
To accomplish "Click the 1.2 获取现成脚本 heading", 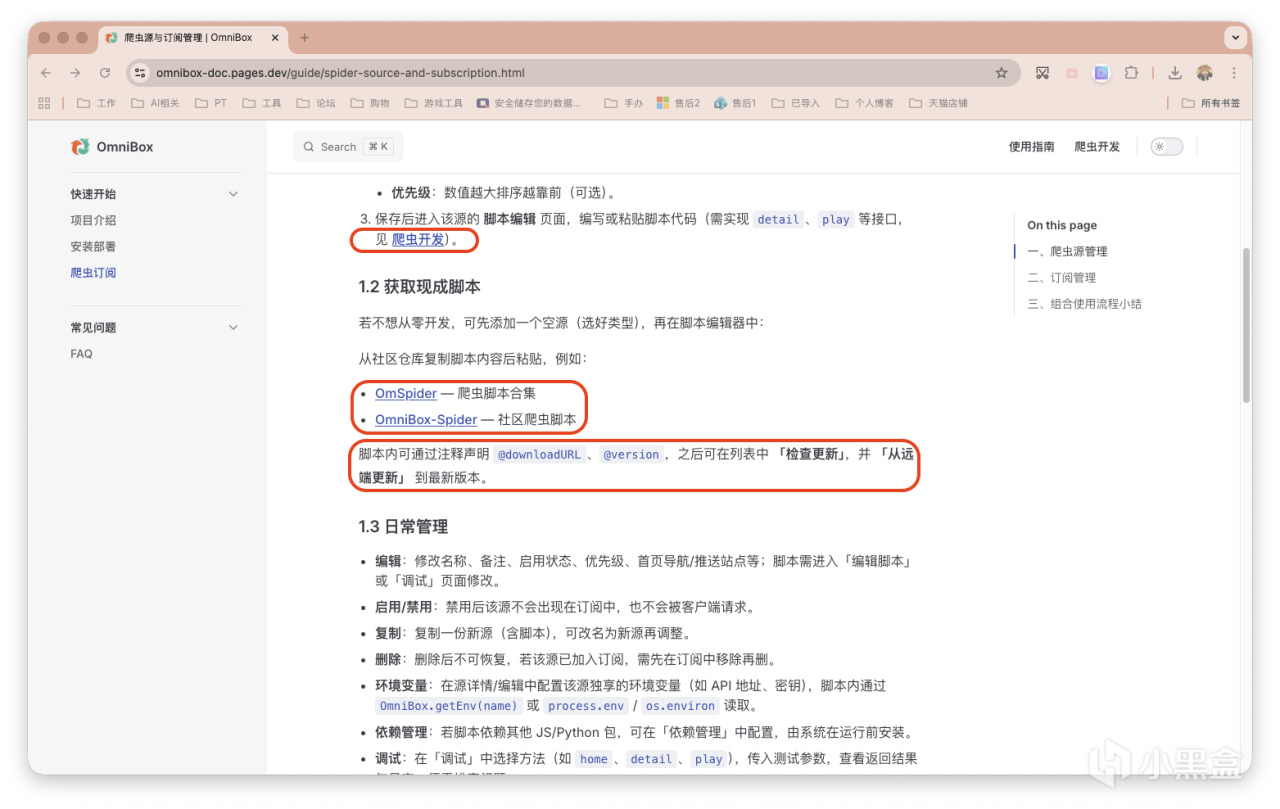I will [x=419, y=287].
